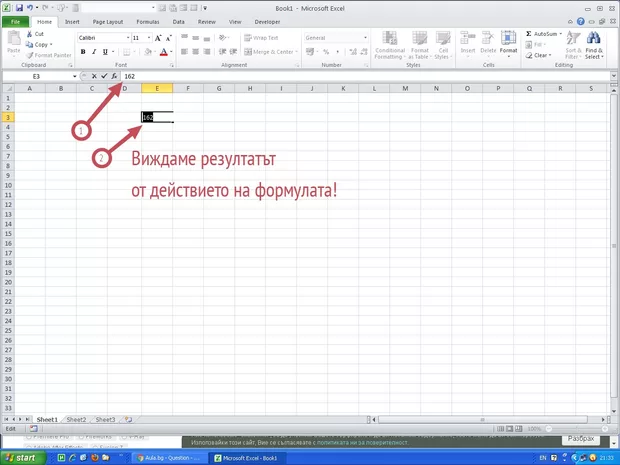
Task: Switch to Page Break Preview in status bar
Action: [519, 429]
